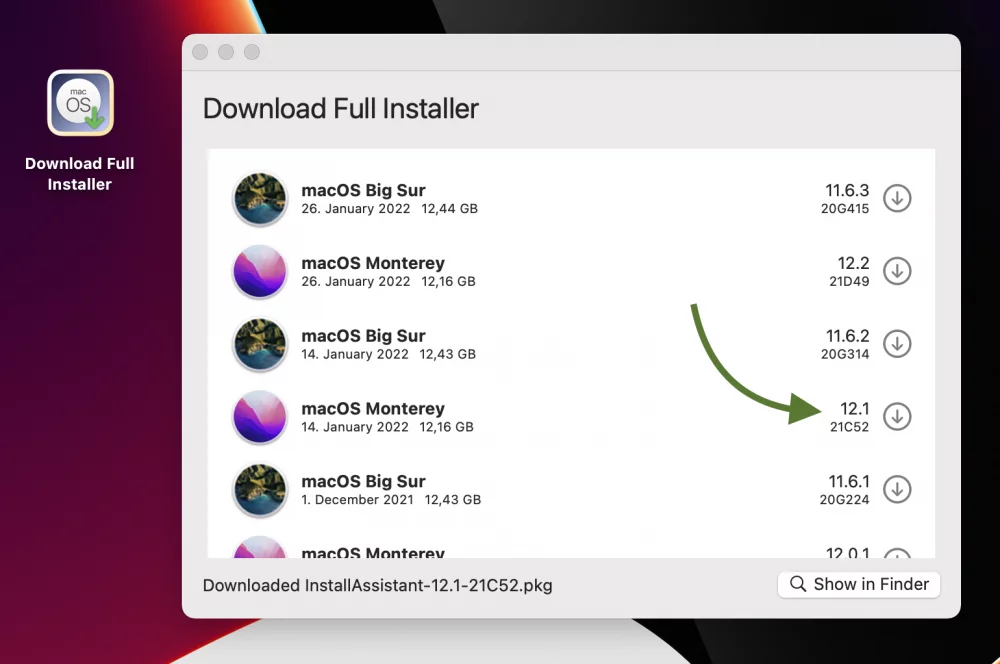
Task: Click the 12,16 GB size in the Monterey 12.1 row
Action: [446, 427]
